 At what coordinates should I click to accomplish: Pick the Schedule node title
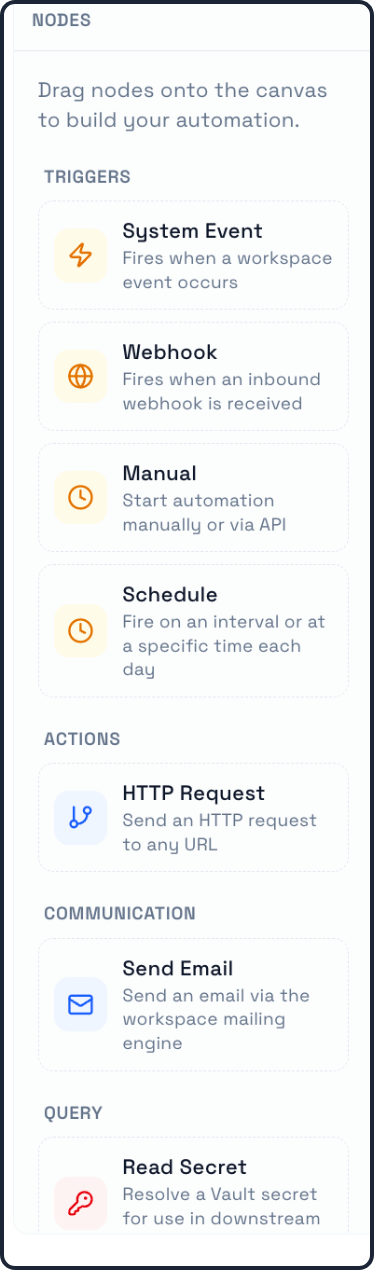[170, 594]
